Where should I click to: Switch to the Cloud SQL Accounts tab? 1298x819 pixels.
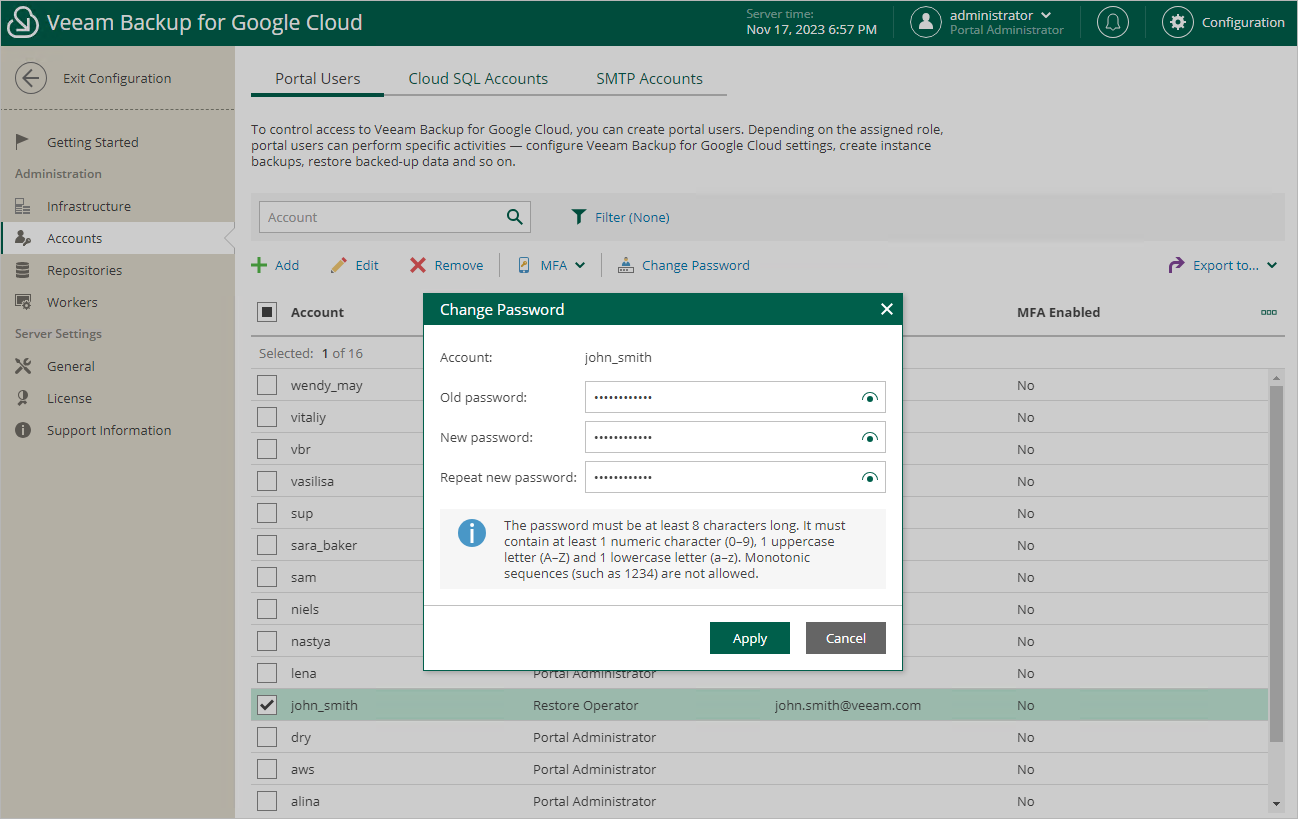point(478,79)
